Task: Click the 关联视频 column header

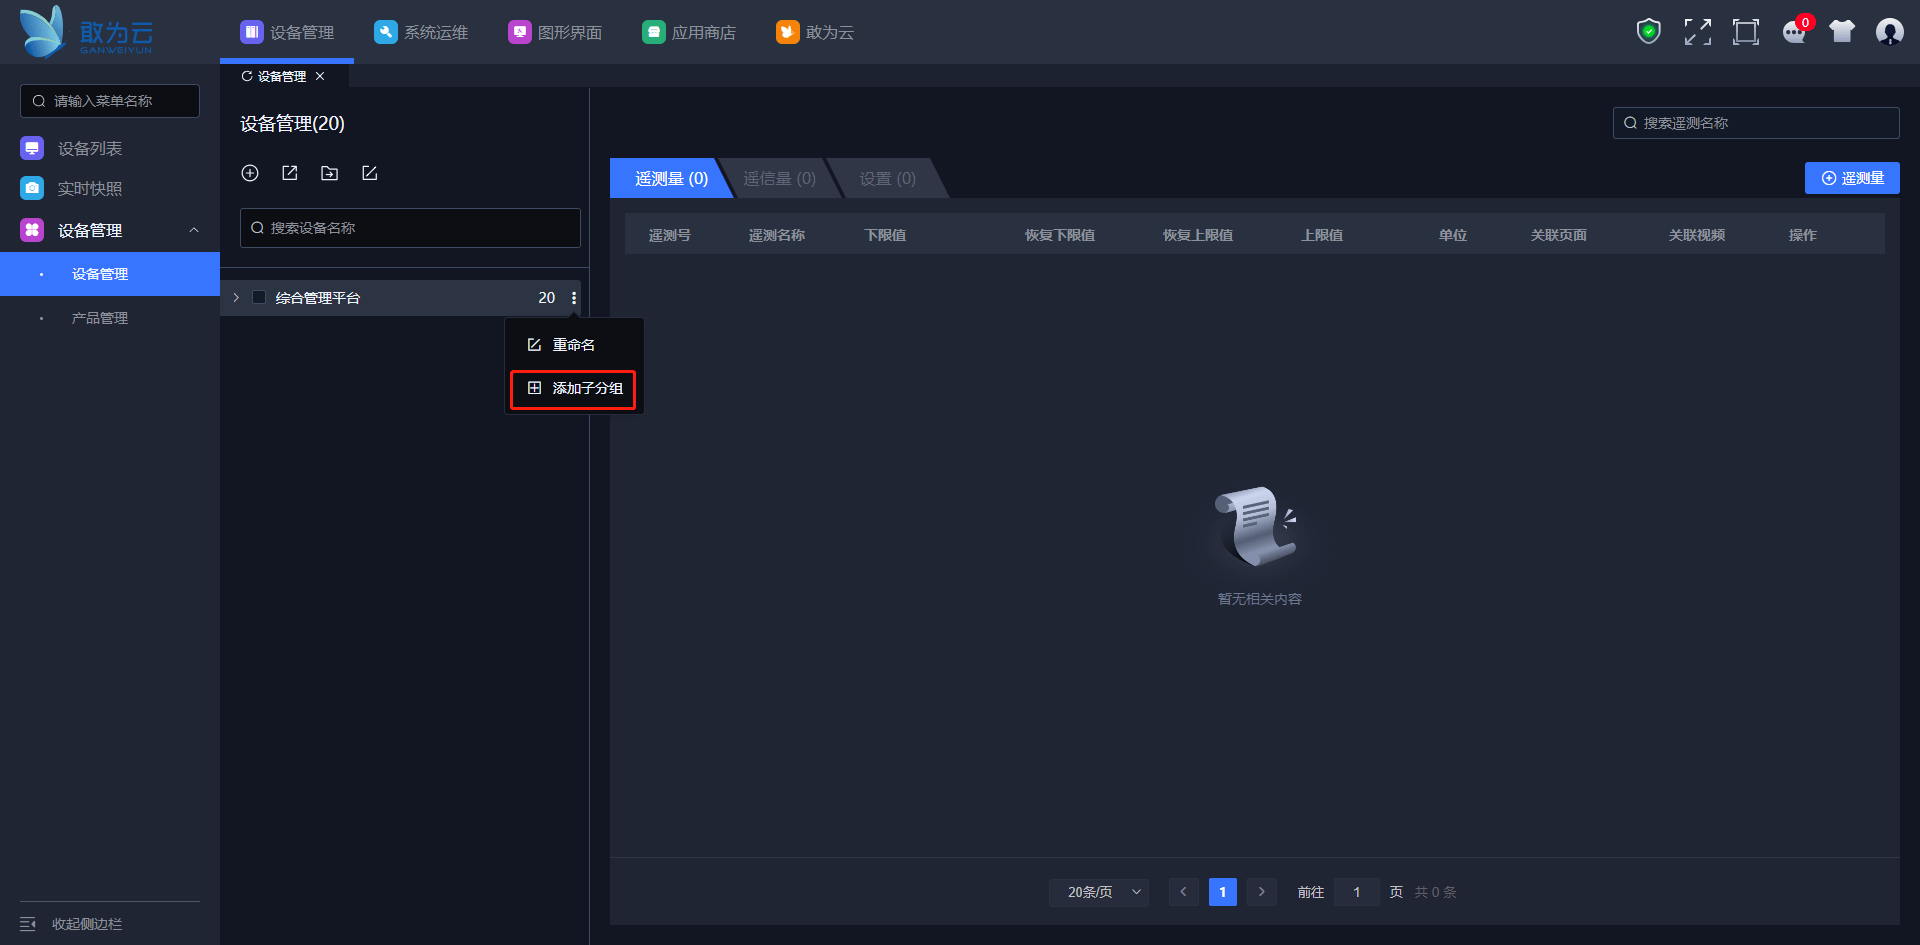Action: coord(1696,235)
